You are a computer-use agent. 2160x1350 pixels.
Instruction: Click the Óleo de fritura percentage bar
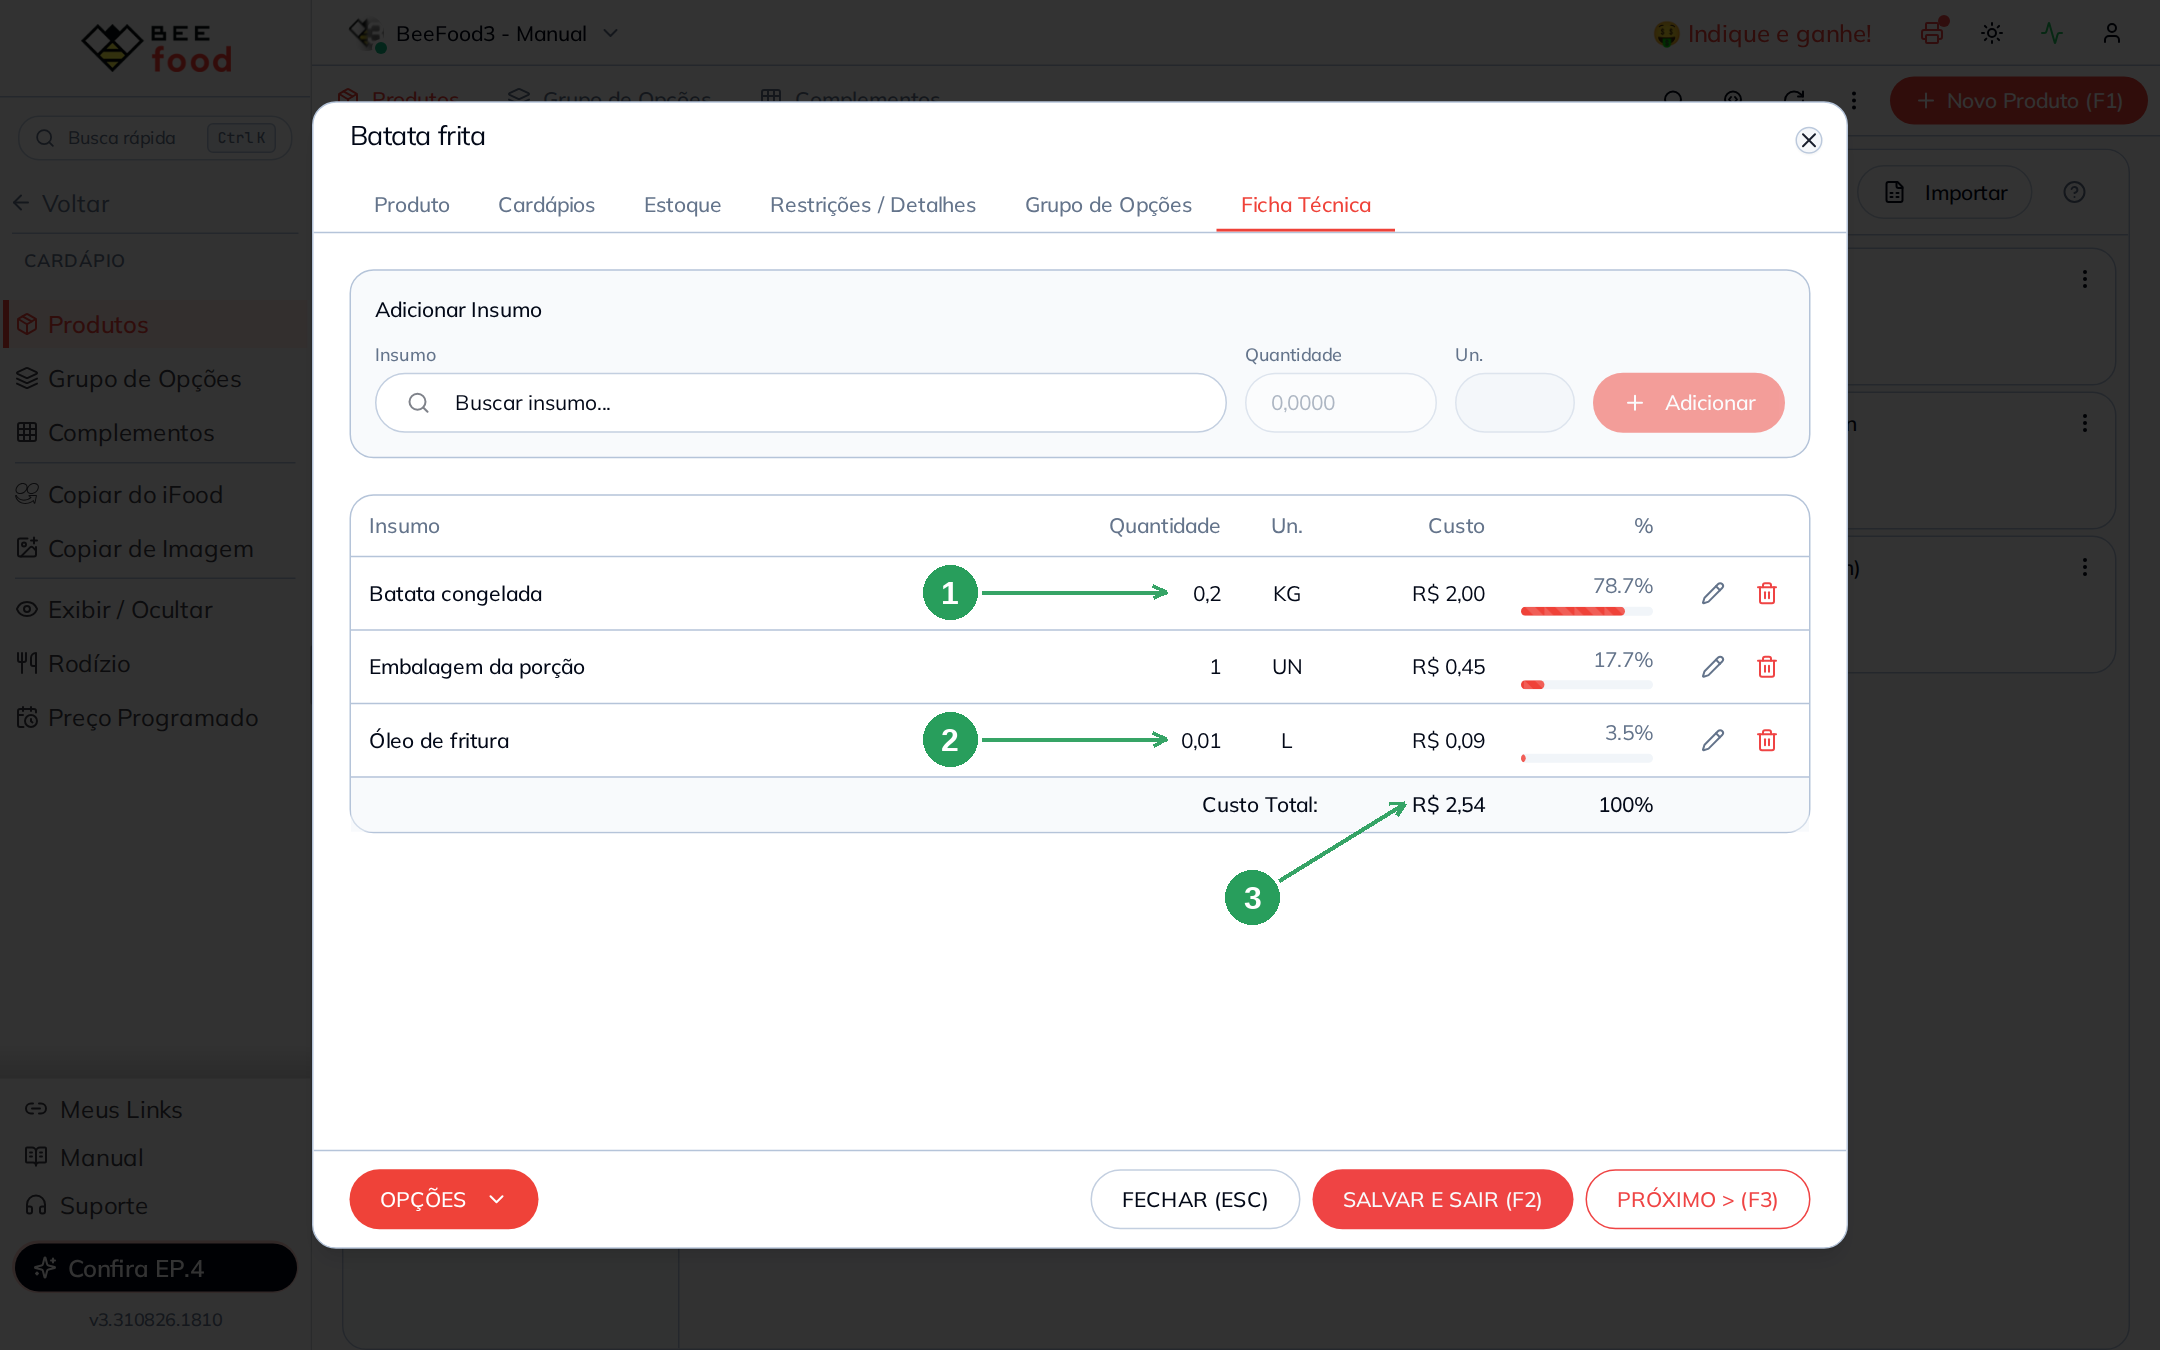pos(1586,758)
